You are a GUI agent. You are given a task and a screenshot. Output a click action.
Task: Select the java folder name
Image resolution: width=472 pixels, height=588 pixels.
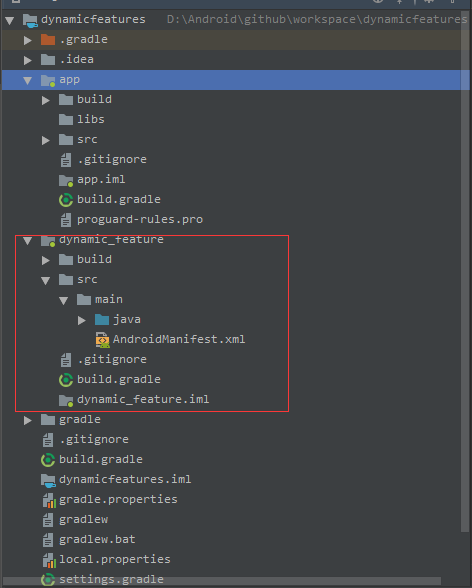tap(127, 320)
